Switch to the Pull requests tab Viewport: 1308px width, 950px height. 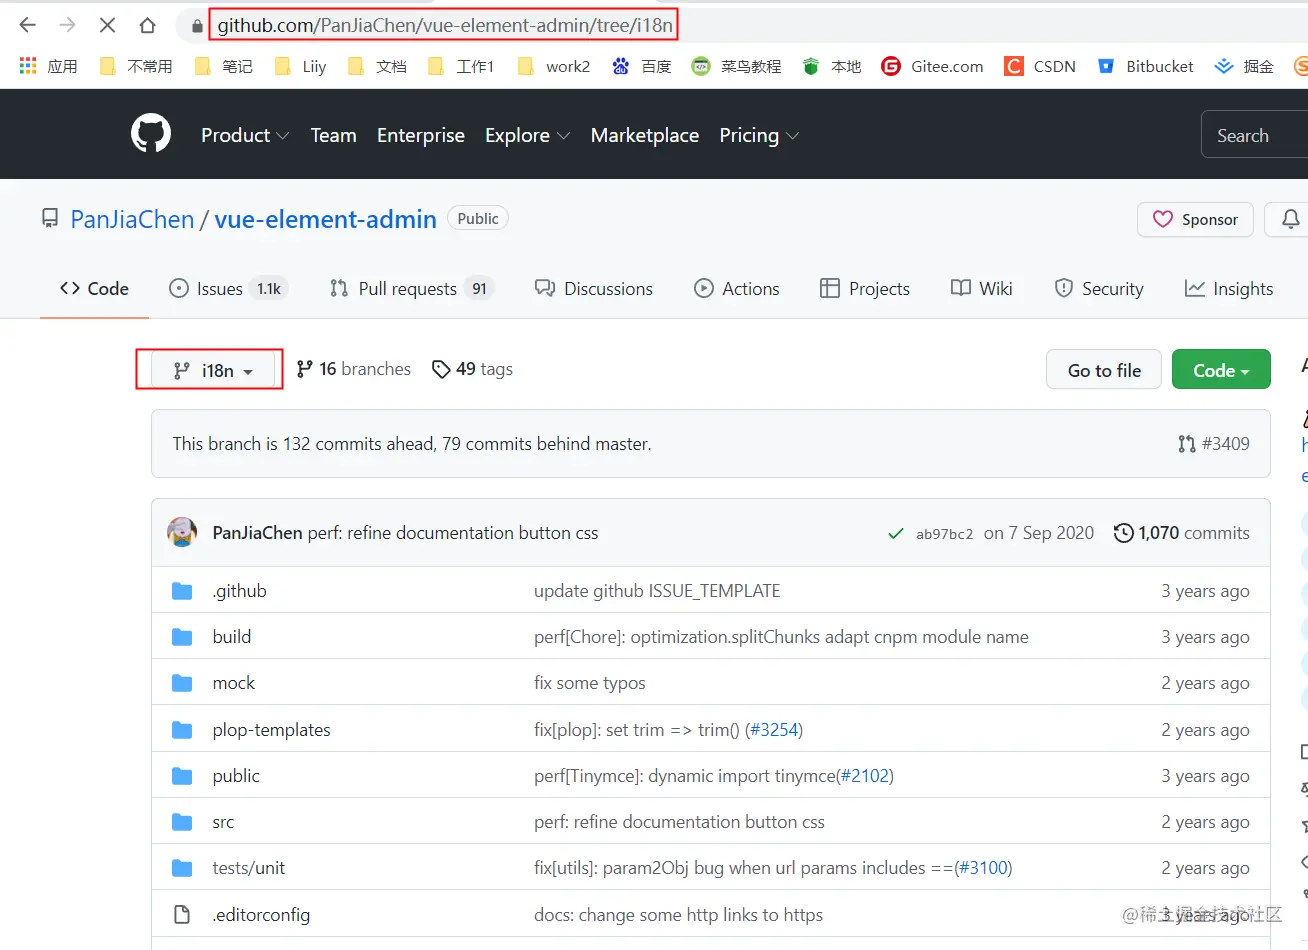pos(412,289)
